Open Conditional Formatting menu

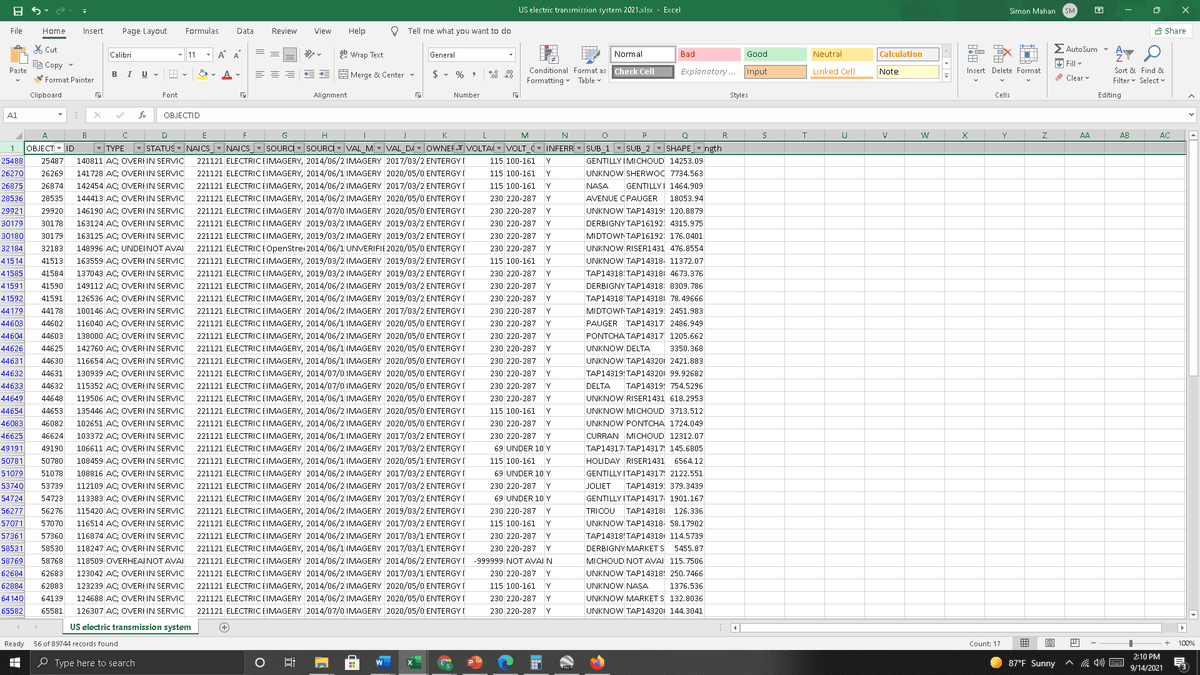549,64
